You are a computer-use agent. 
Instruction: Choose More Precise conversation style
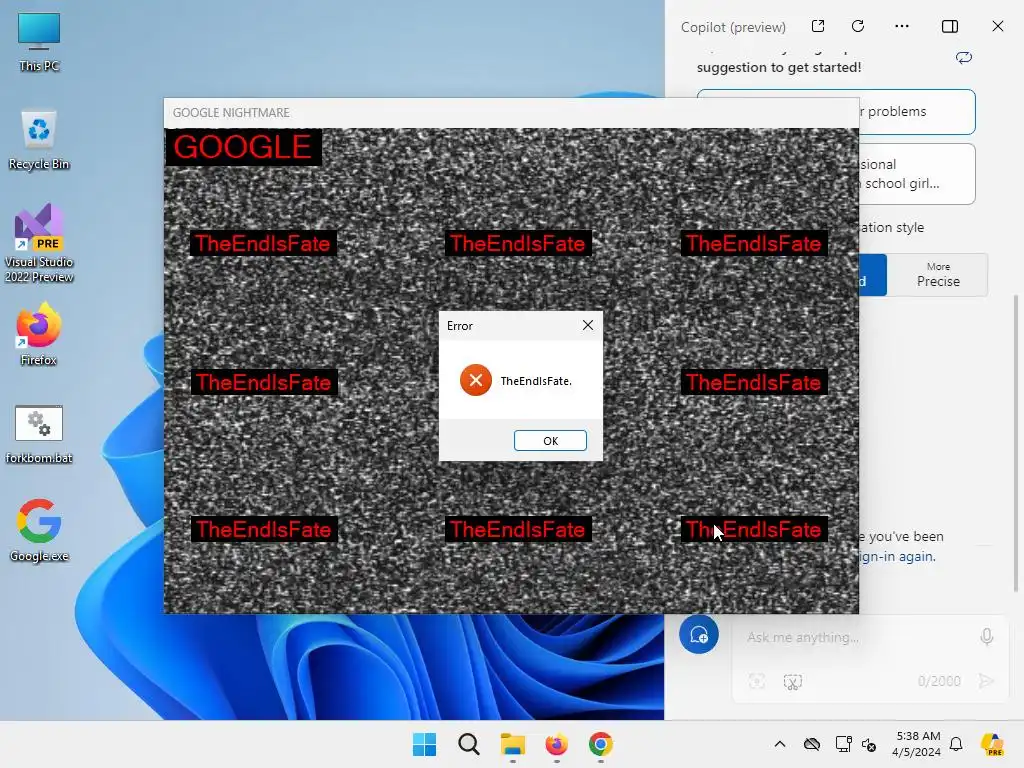click(938, 275)
